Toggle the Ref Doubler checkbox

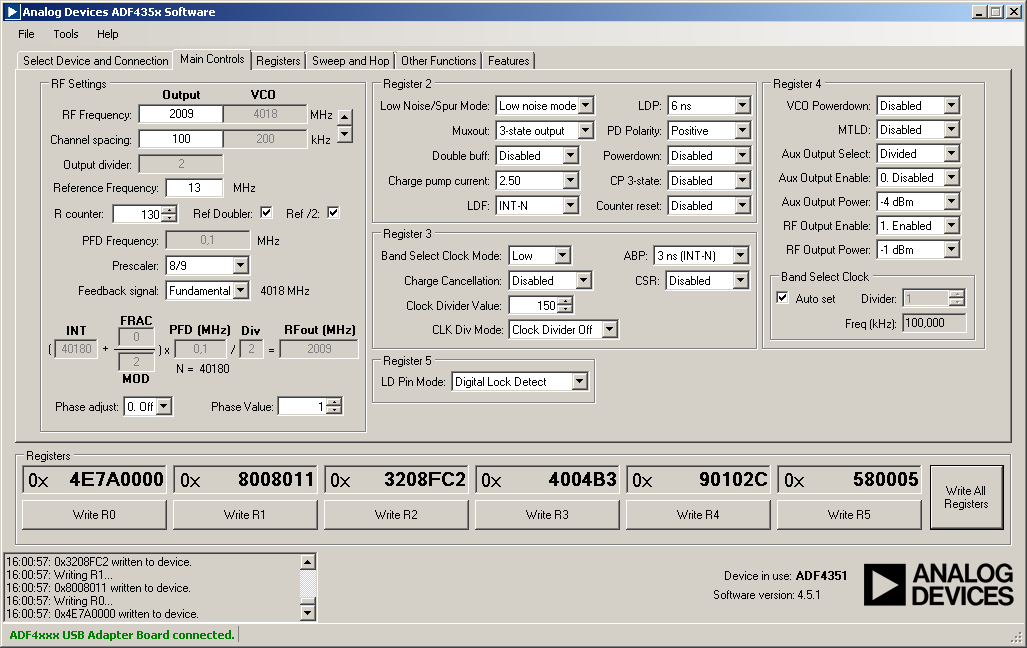266,212
